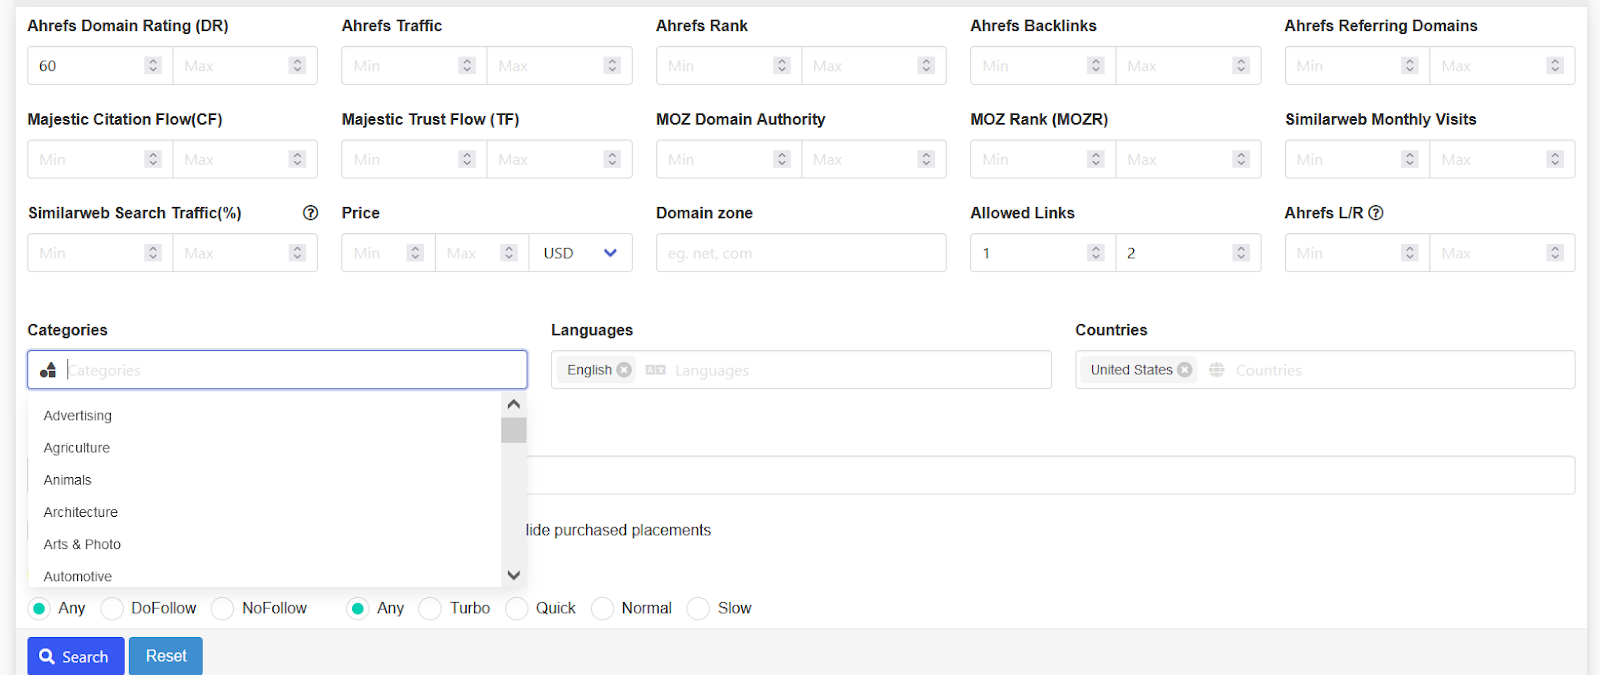The width and height of the screenshot is (1600, 675).
Task: Open the USD currency dropdown
Action: pyautogui.click(x=581, y=253)
